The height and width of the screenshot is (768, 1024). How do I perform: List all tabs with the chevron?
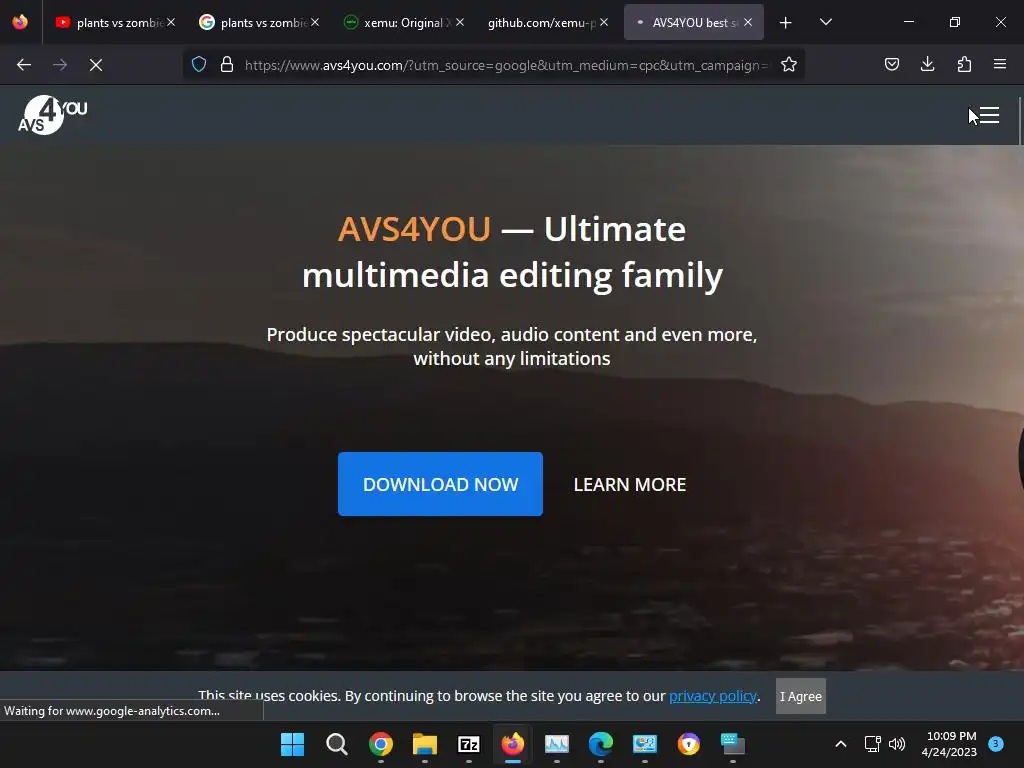(825, 22)
